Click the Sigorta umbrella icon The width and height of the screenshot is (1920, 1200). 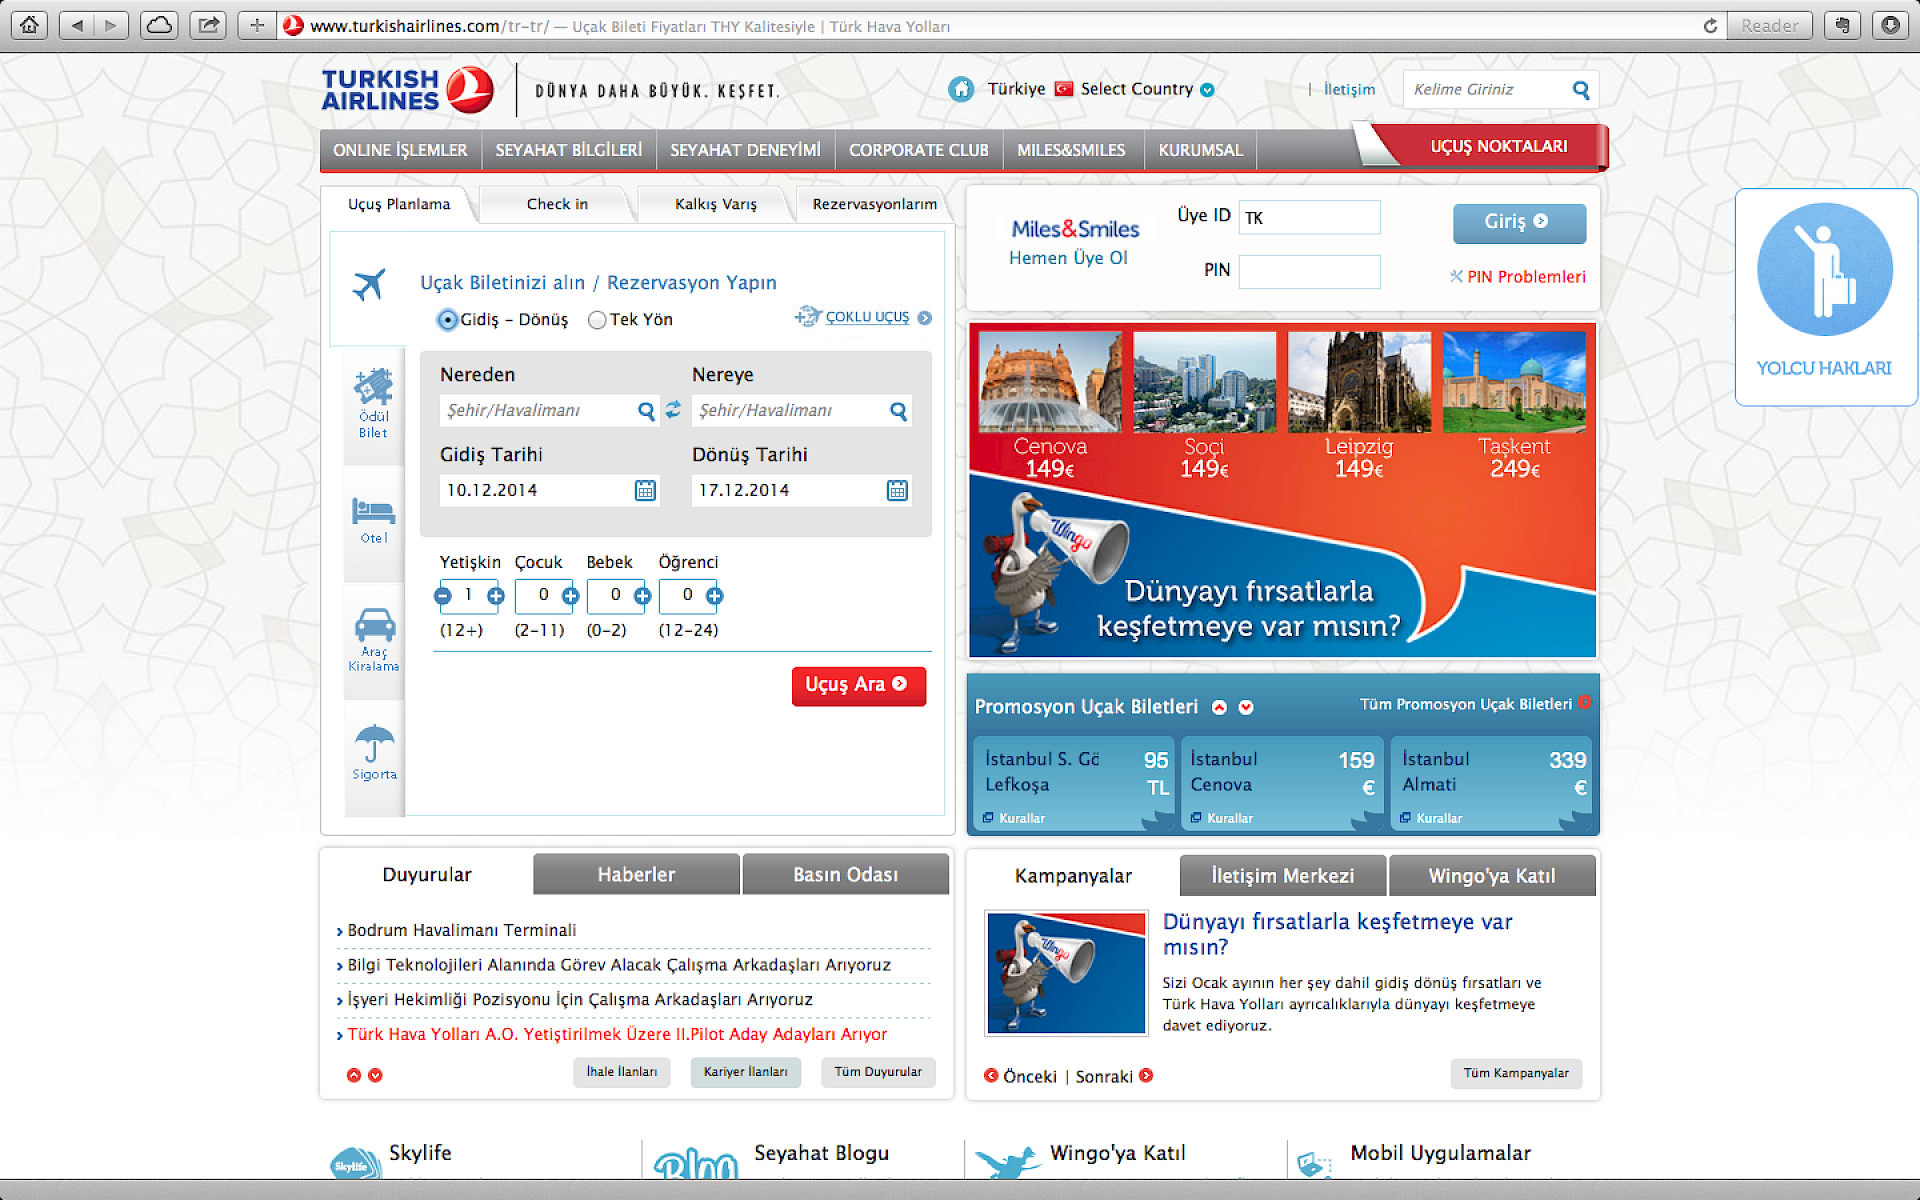374,744
